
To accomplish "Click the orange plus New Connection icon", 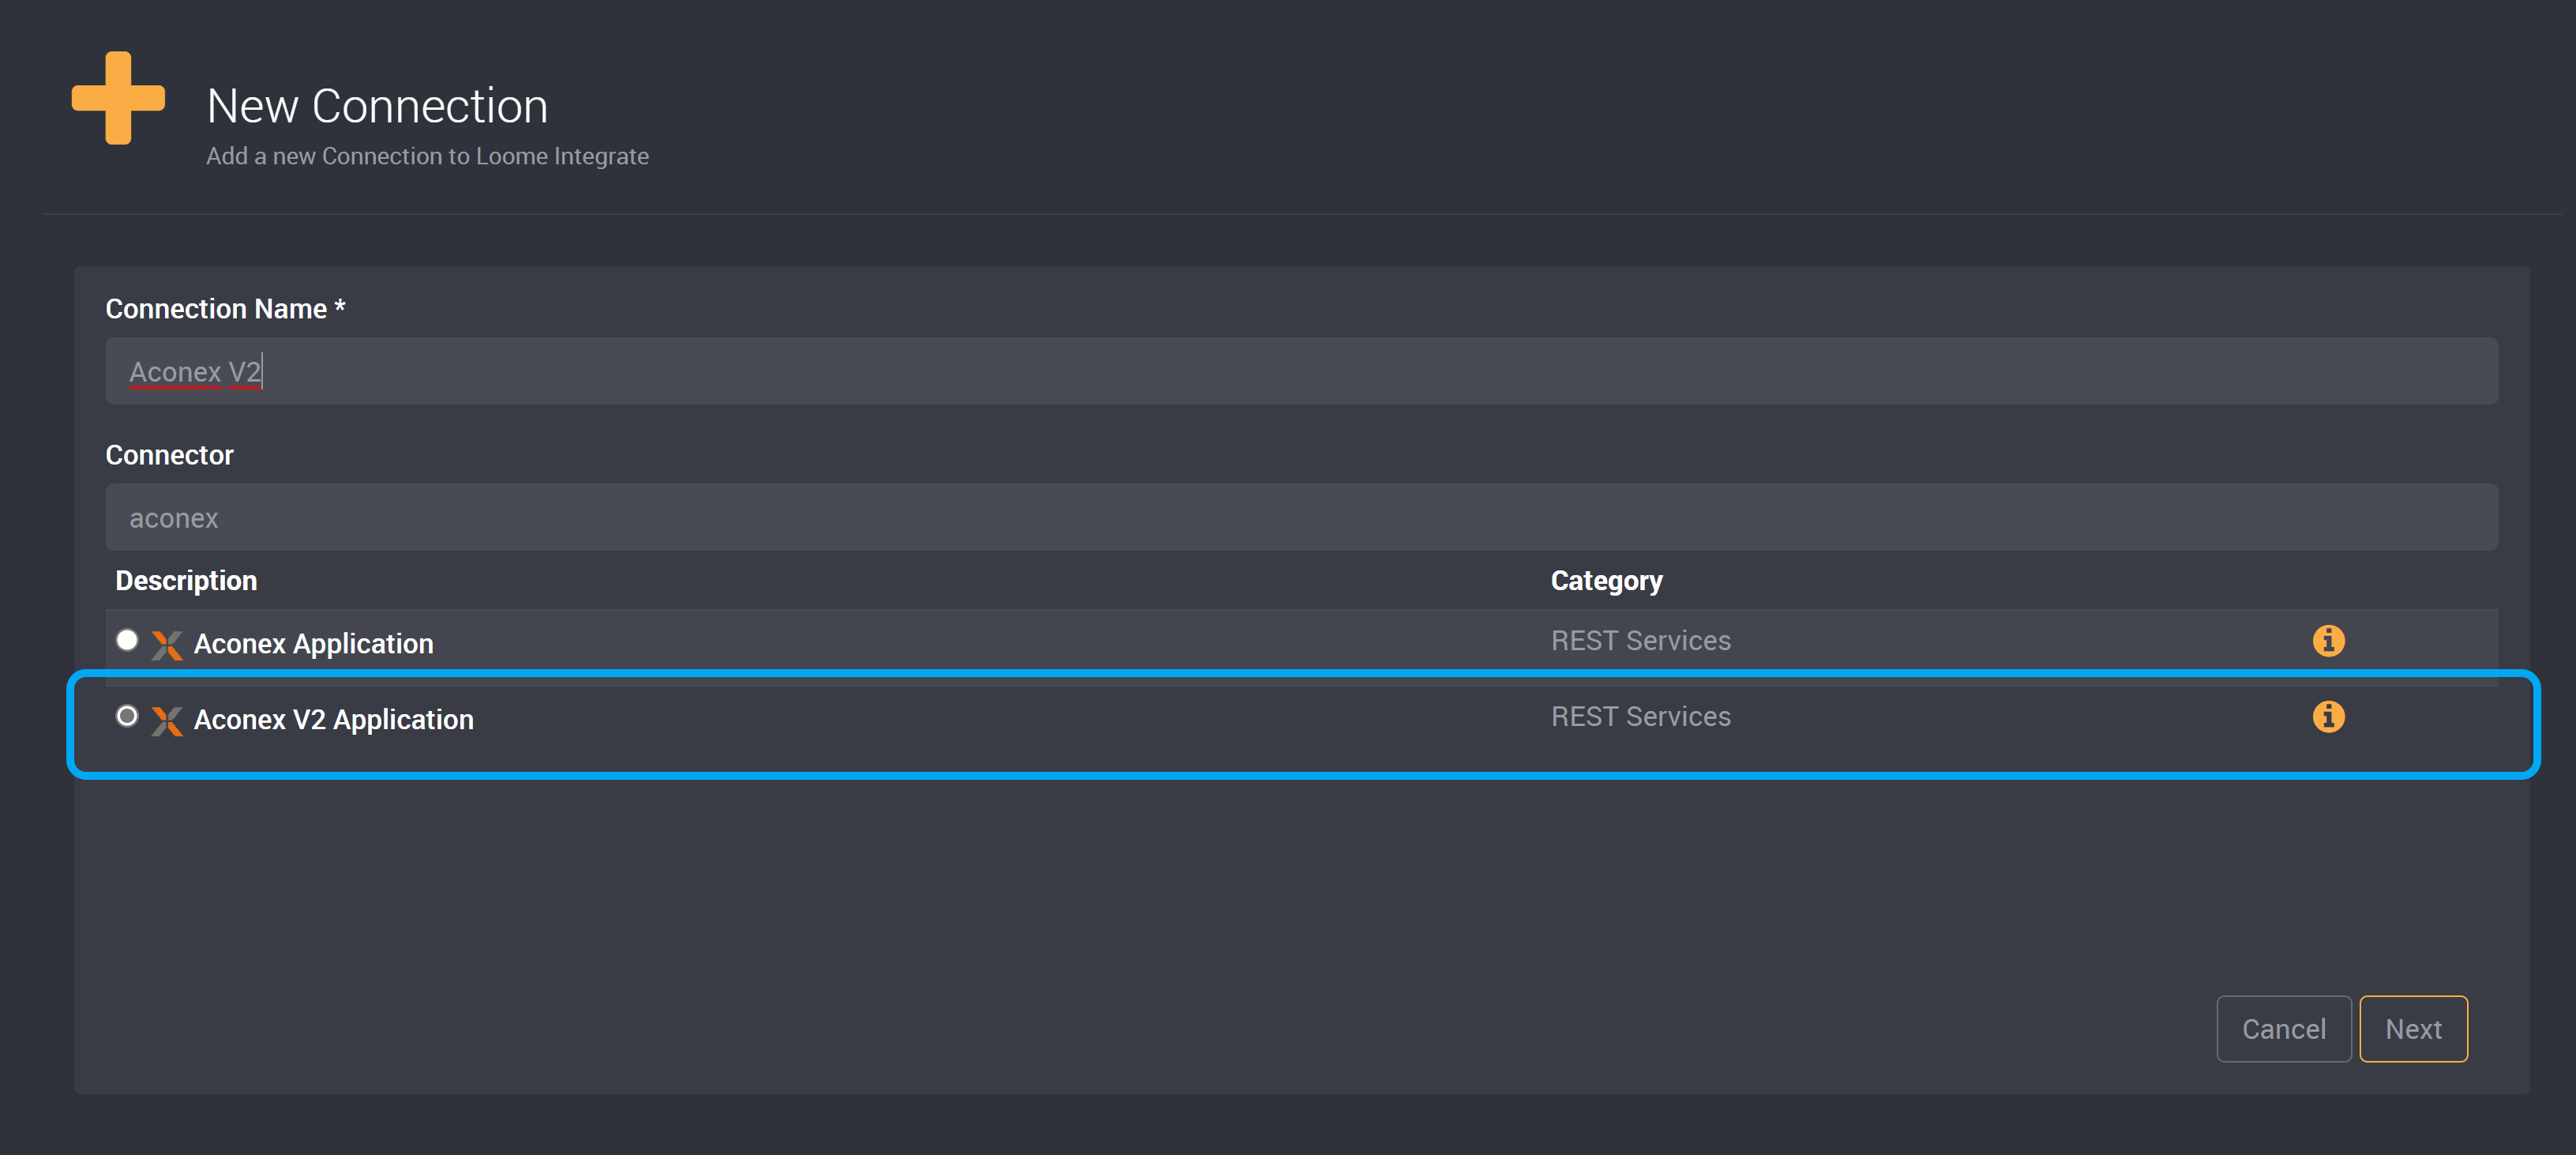I will click(118, 98).
